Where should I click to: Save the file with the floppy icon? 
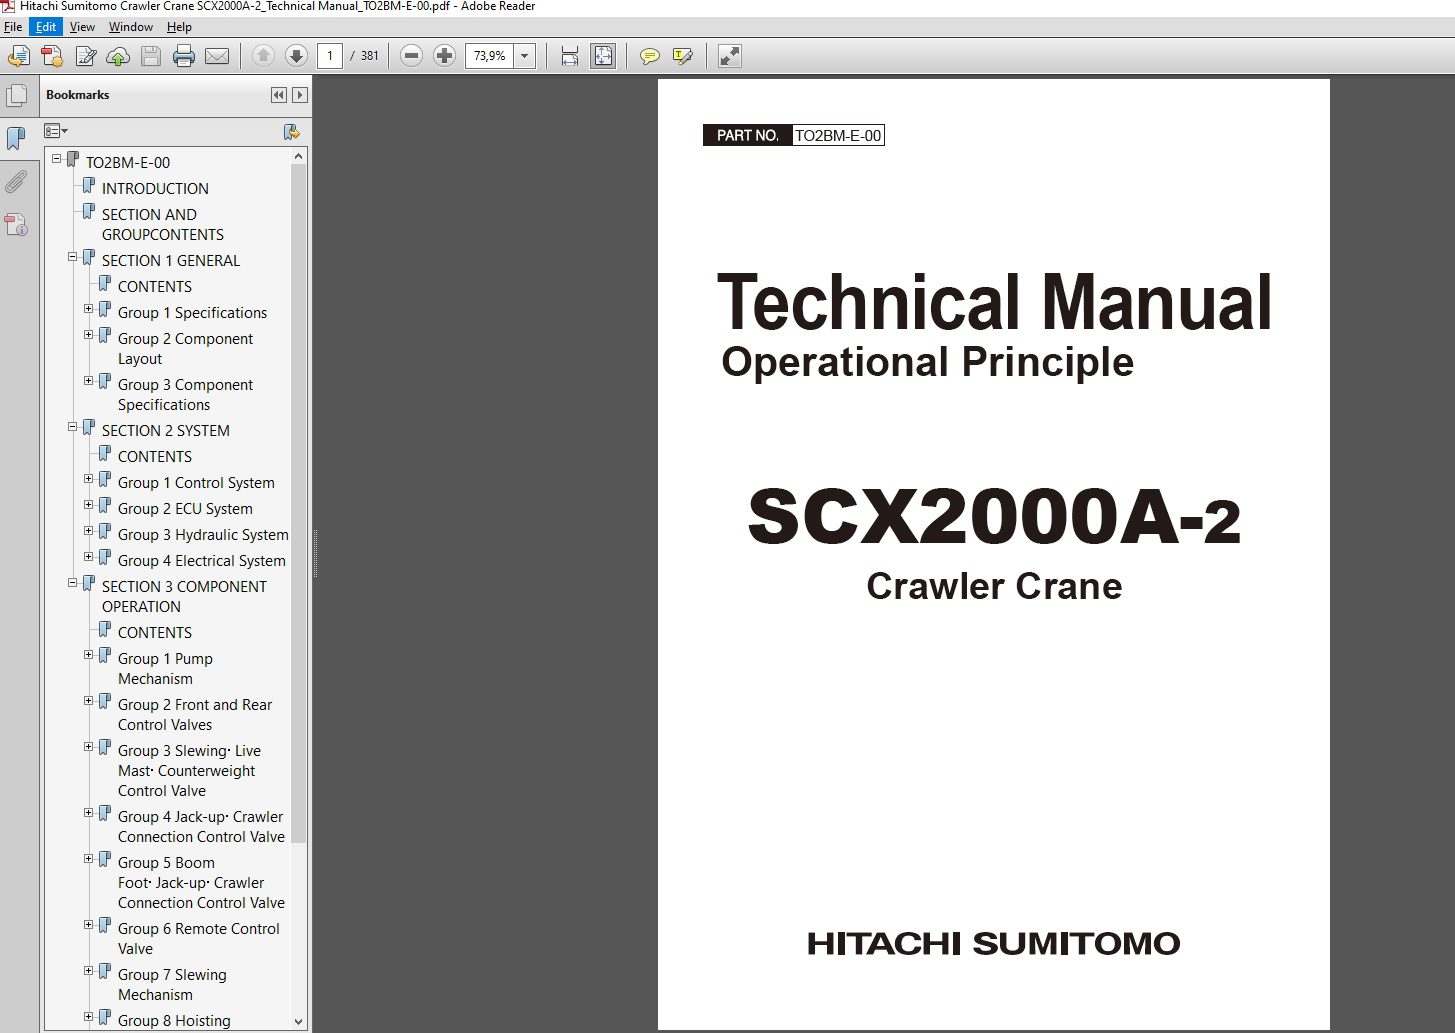(x=151, y=56)
